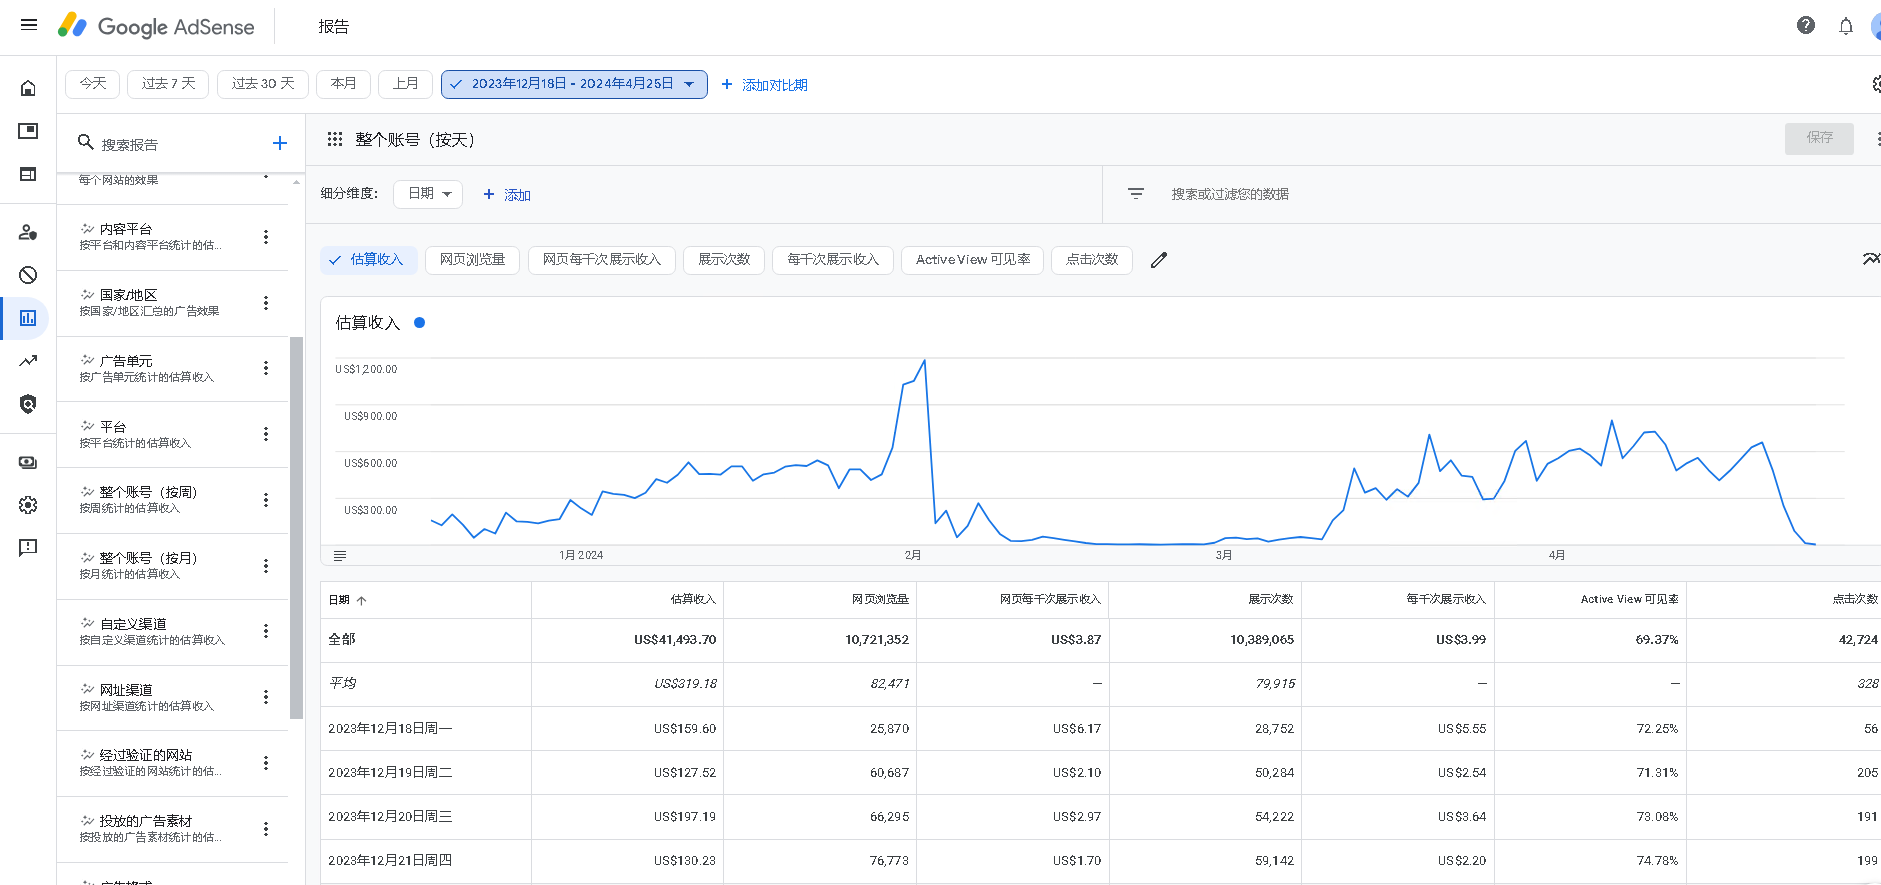The width and height of the screenshot is (1881, 885).
Task: Toggle the 估算收入 metric chip
Action: (366, 260)
